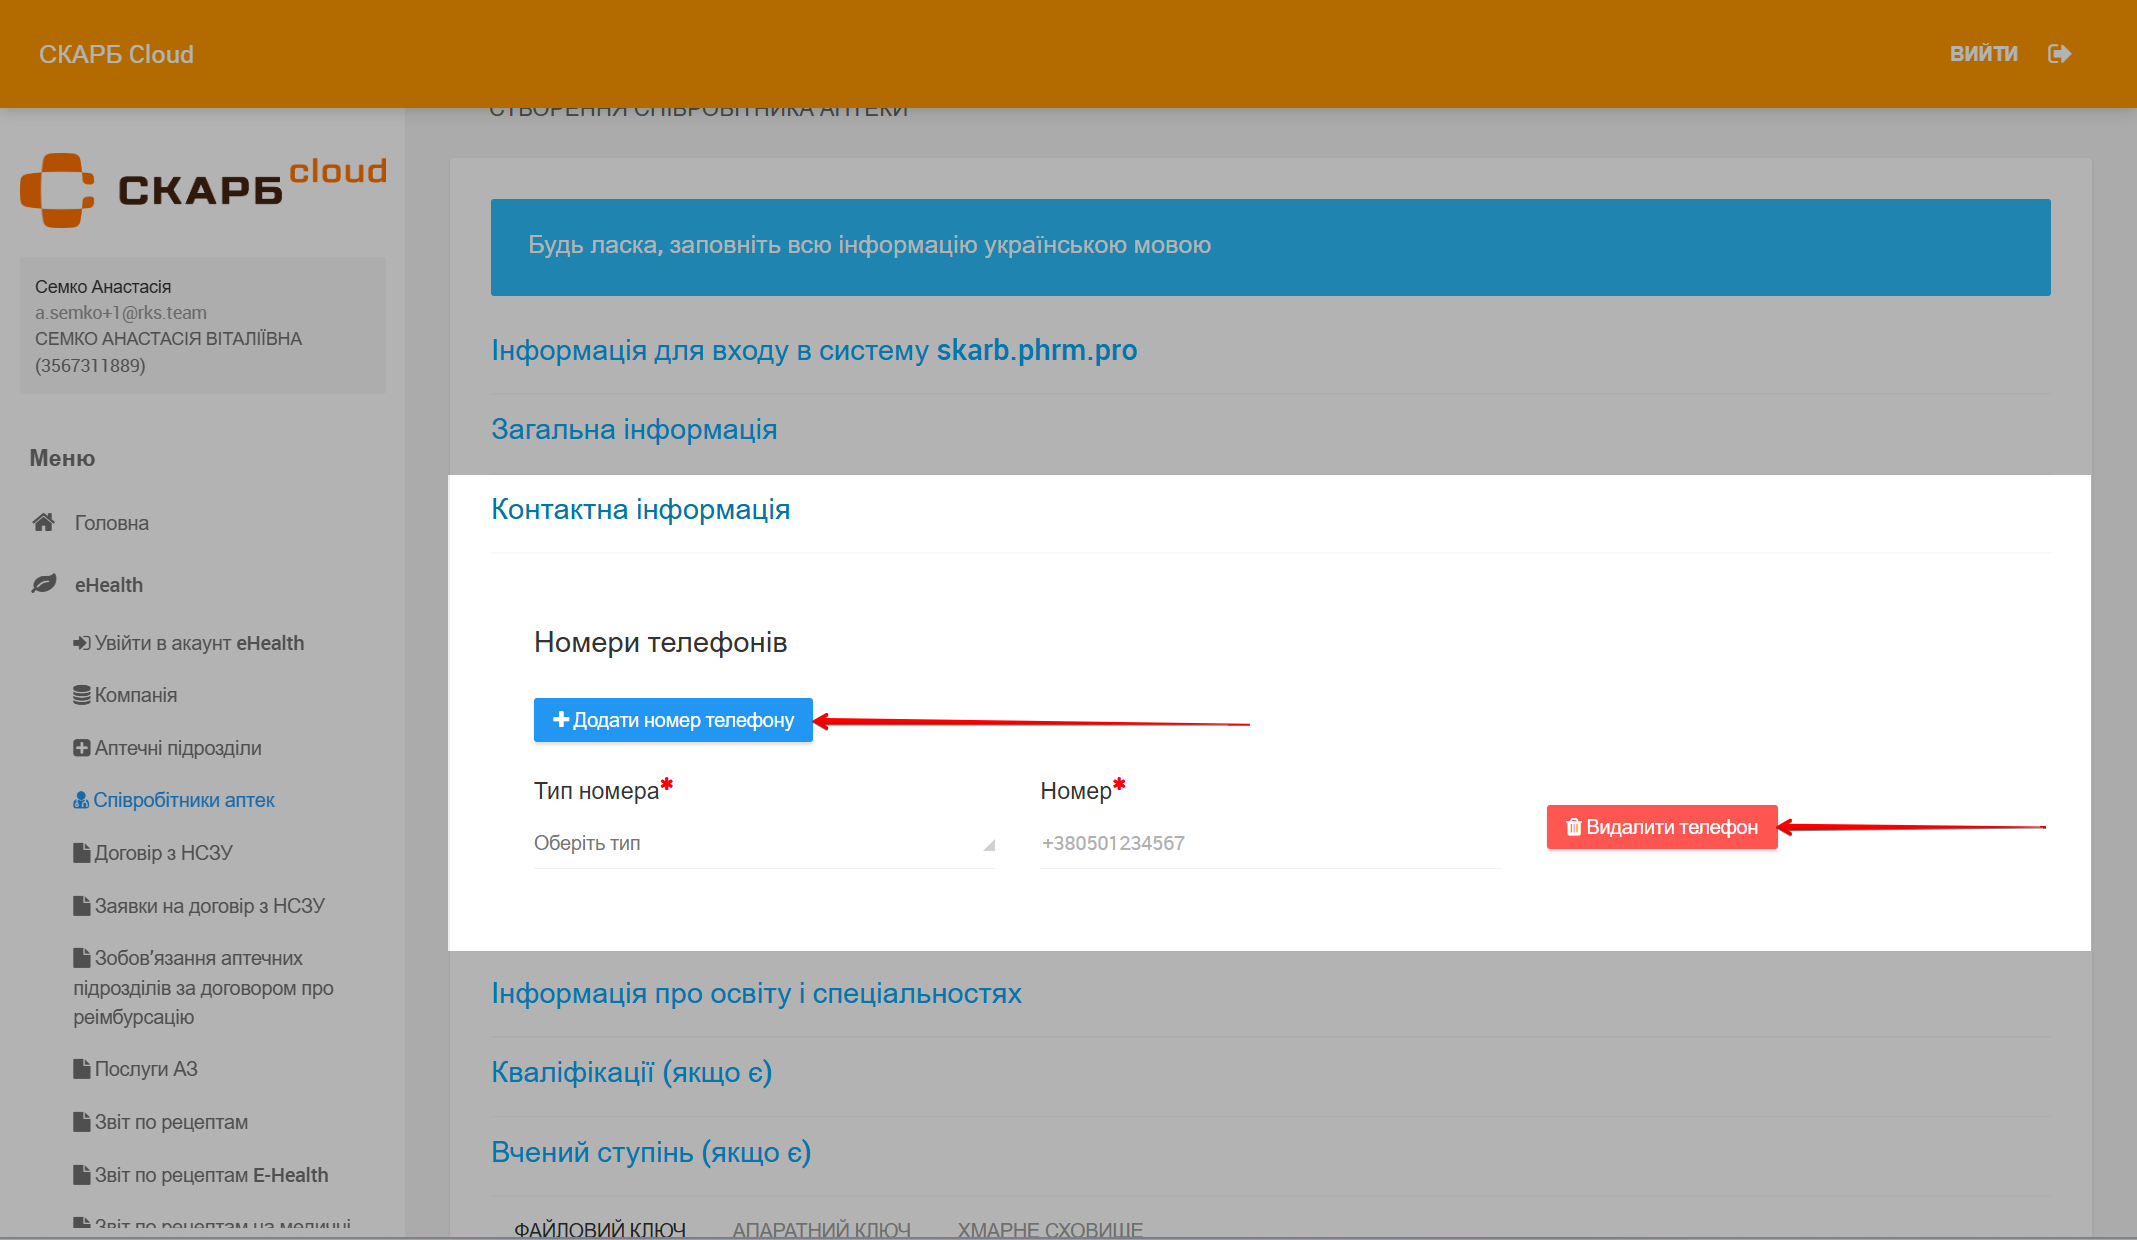
Task: Click the ВИЙТИ logout link
Action: click(1983, 54)
